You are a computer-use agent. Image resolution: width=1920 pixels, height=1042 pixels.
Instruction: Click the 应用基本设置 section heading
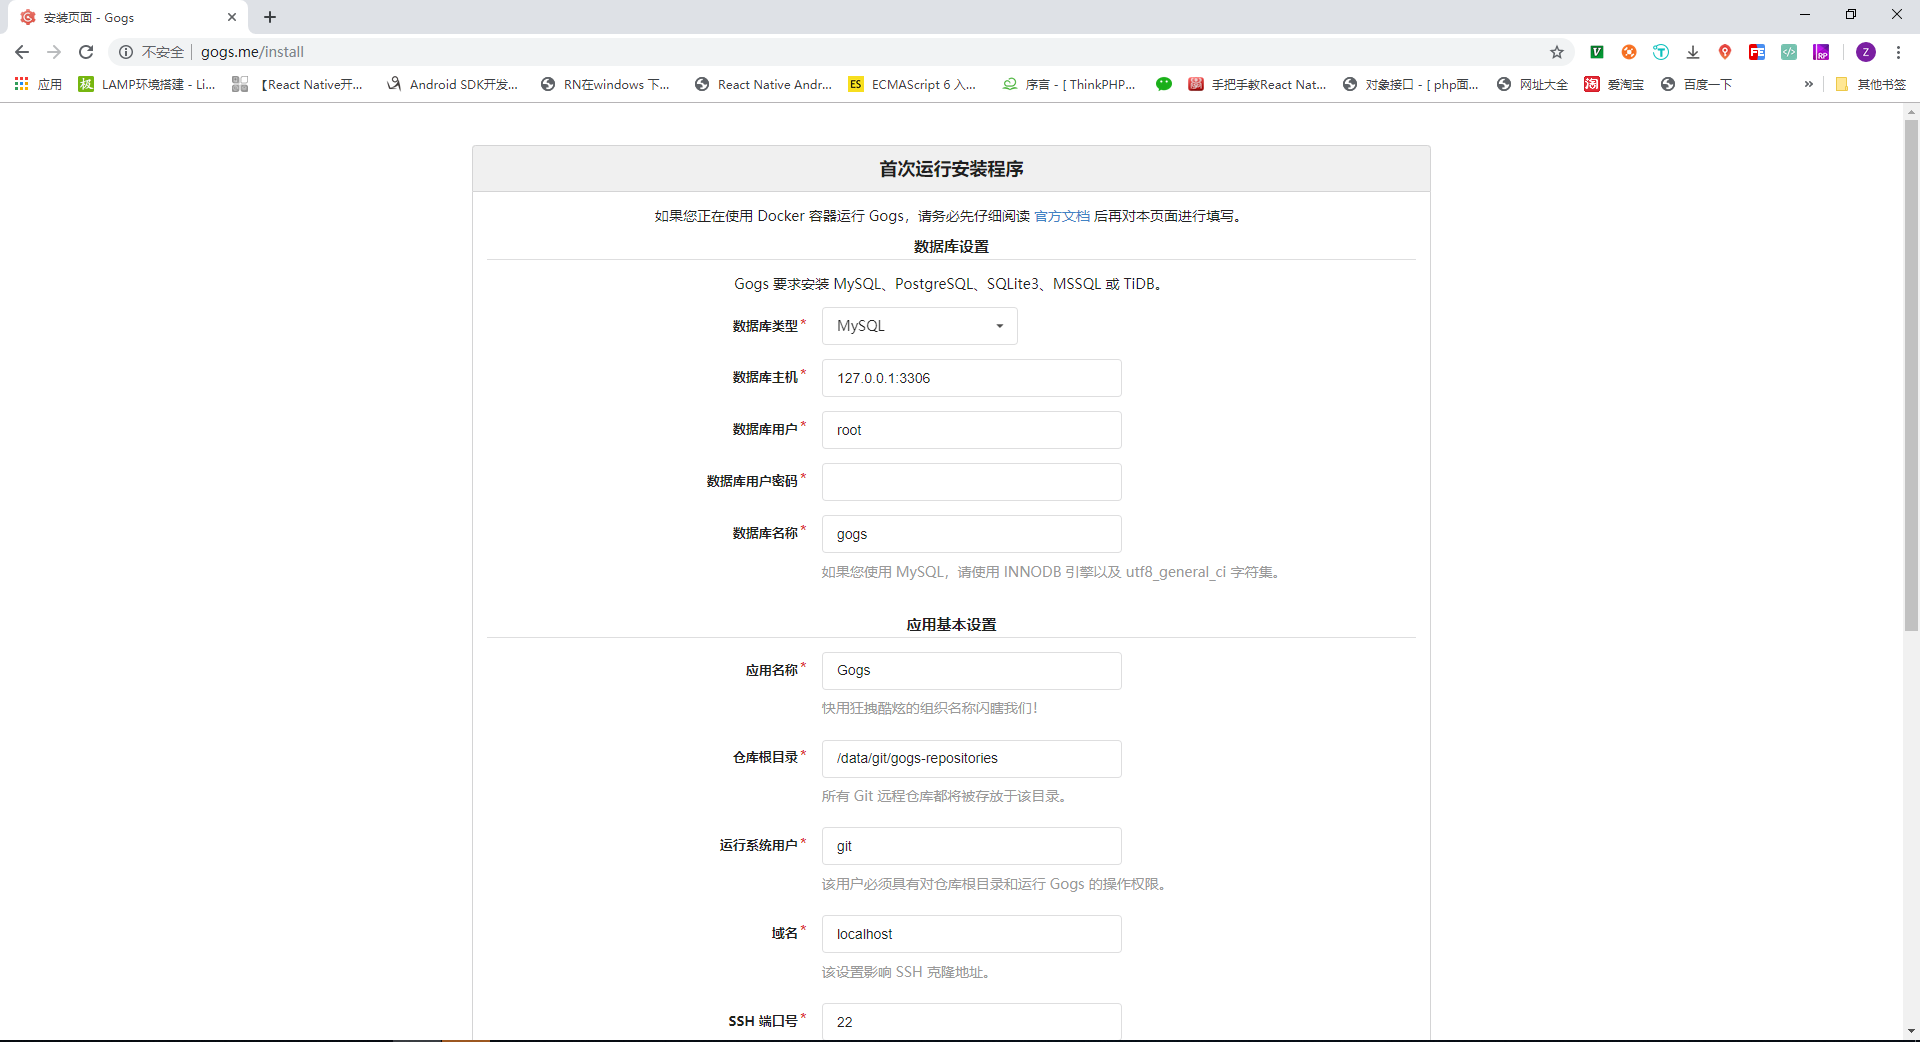coord(951,624)
